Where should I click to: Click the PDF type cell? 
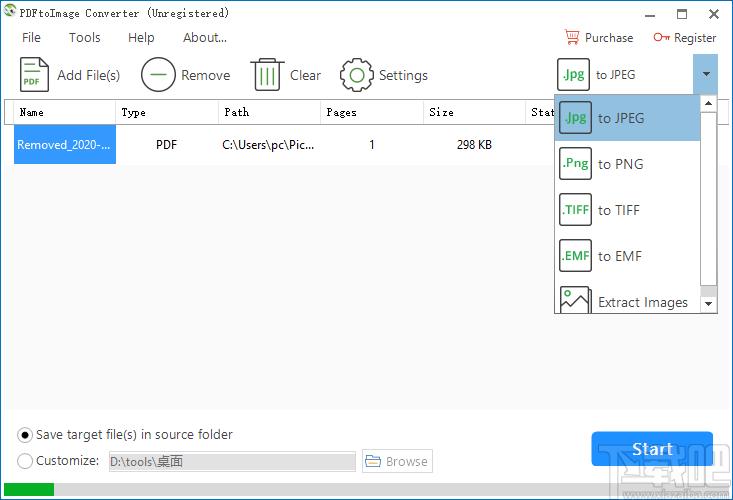pyautogui.click(x=166, y=144)
